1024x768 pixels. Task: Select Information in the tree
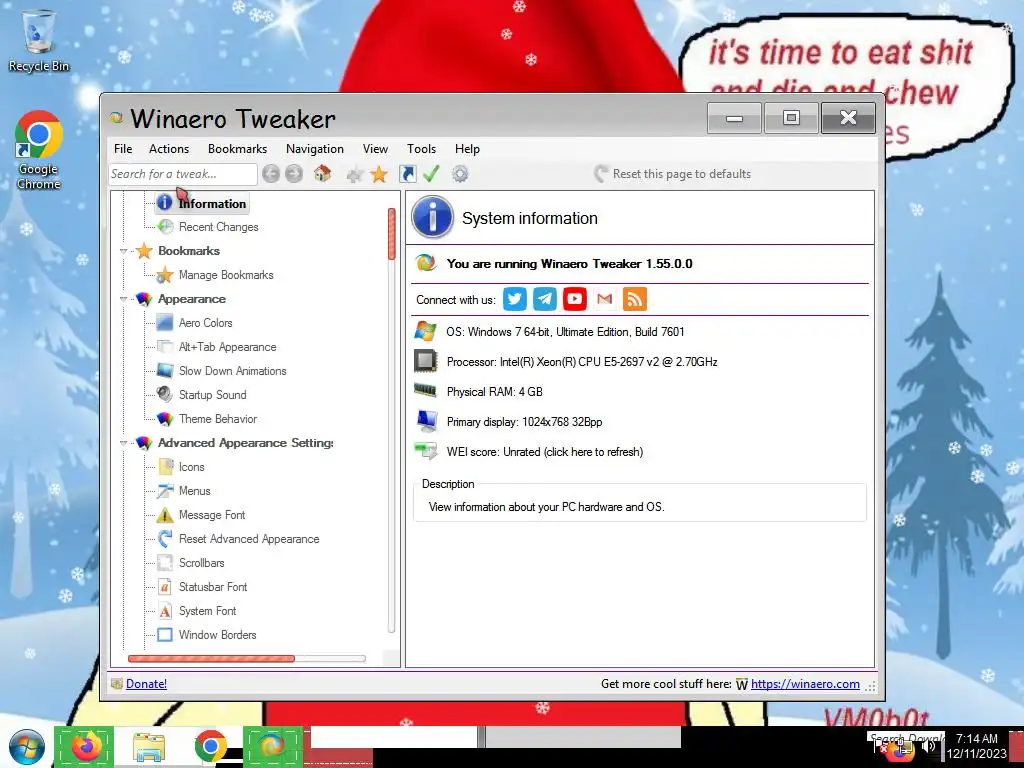[212, 204]
